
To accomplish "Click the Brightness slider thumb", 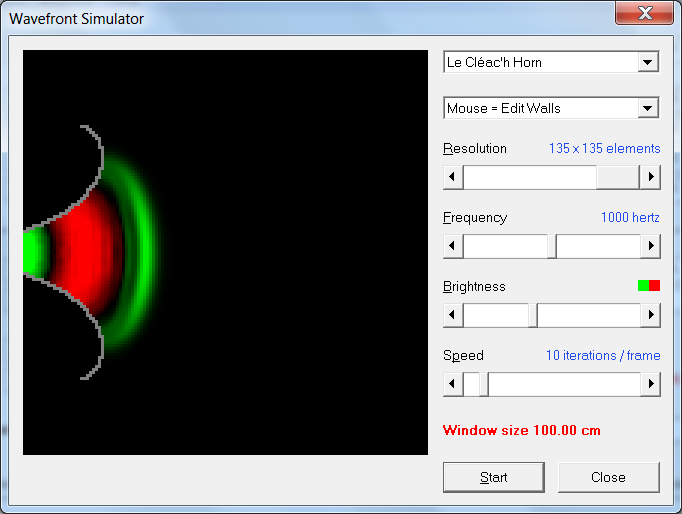I will pyautogui.click(x=533, y=315).
